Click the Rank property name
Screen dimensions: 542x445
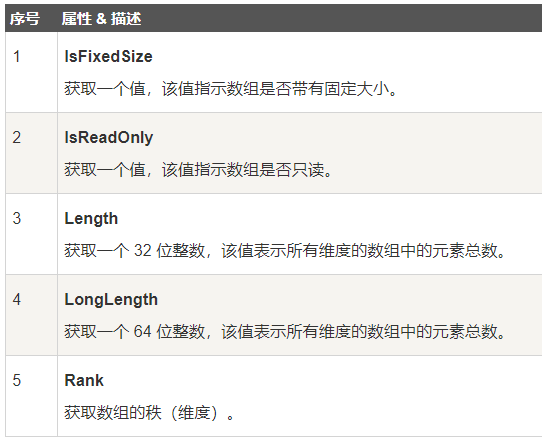pyautogui.click(x=84, y=380)
